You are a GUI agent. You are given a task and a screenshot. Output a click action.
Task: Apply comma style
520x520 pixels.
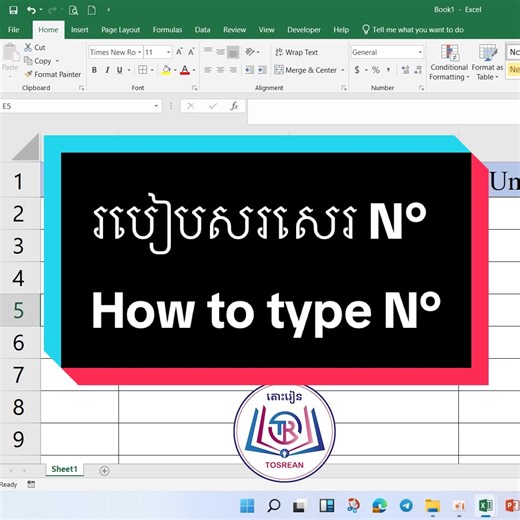388,70
